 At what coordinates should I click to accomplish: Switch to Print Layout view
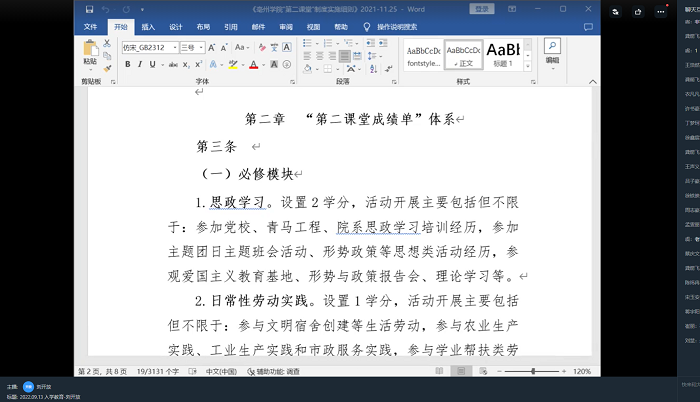(x=461, y=371)
